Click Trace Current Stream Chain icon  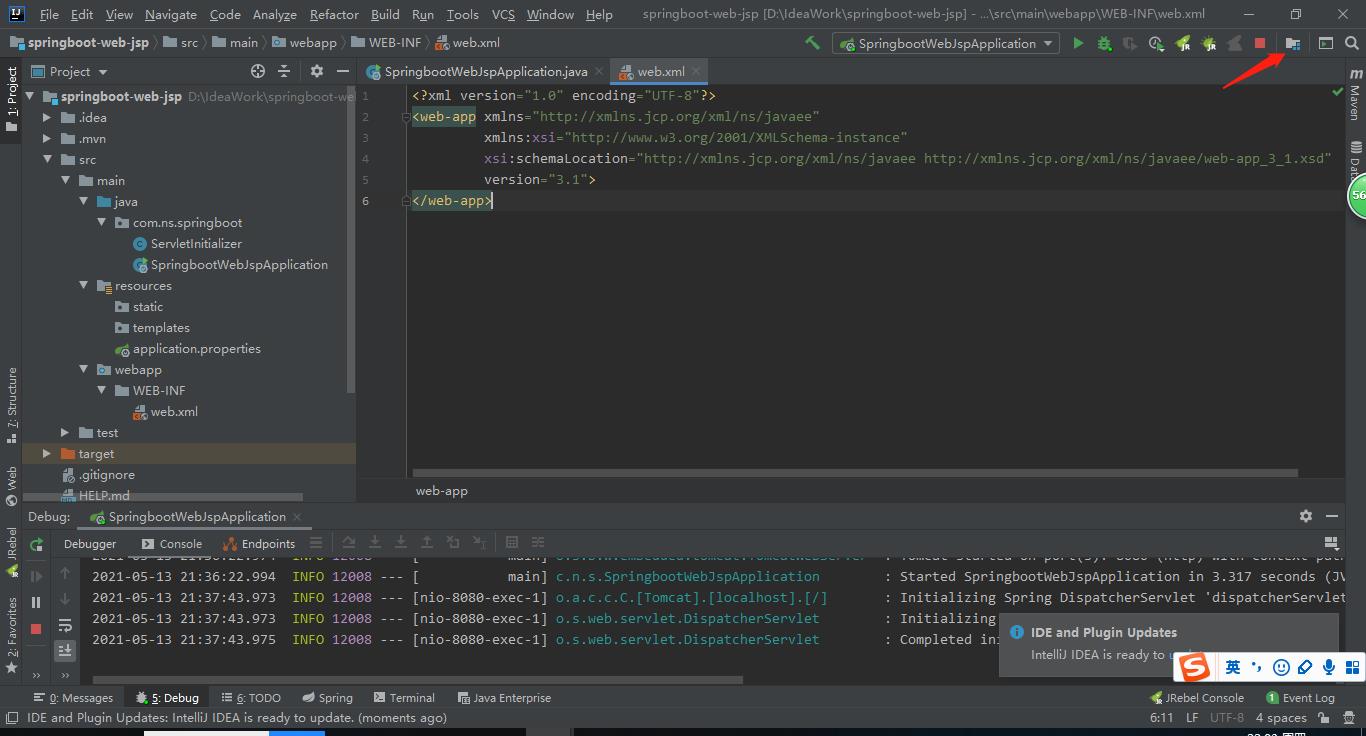(538, 542)
